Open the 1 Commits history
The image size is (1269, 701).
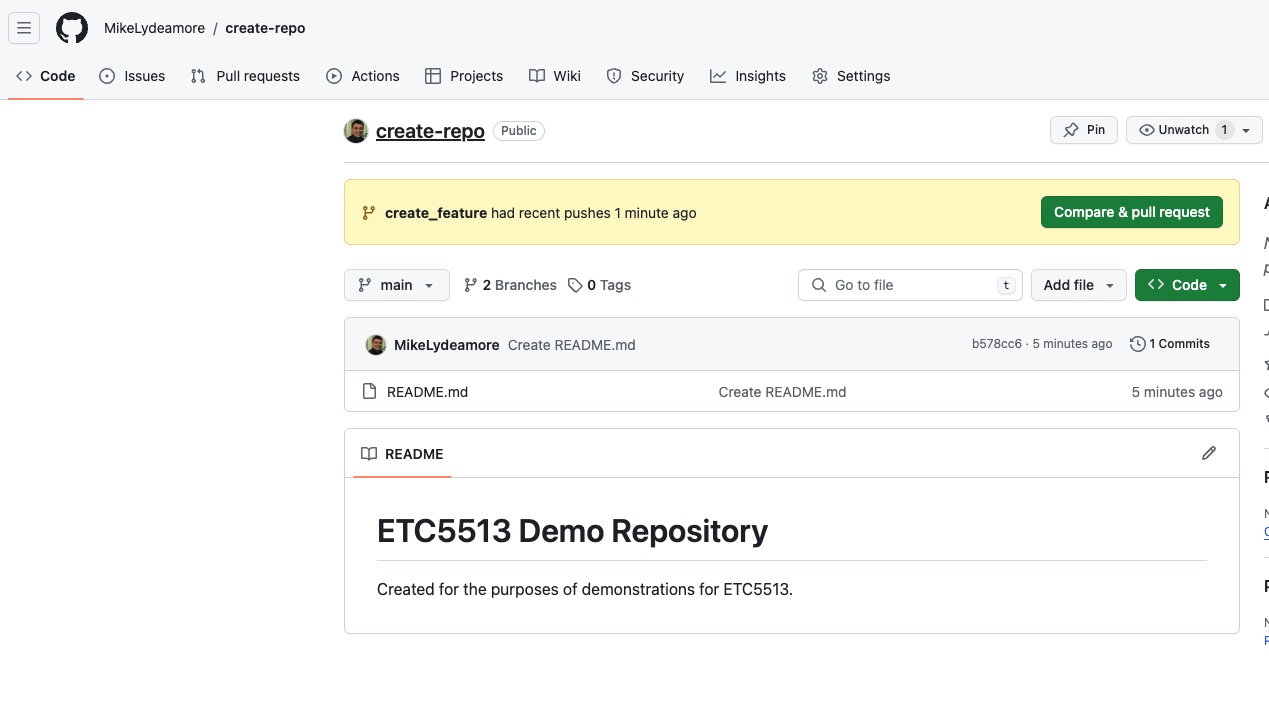click(1169, 344)
